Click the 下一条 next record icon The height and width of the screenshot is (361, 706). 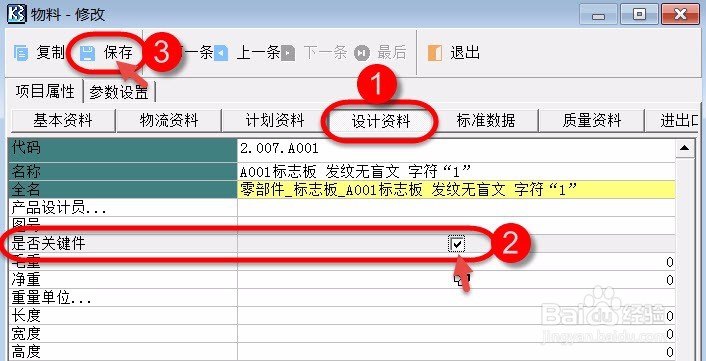[287, 53]
